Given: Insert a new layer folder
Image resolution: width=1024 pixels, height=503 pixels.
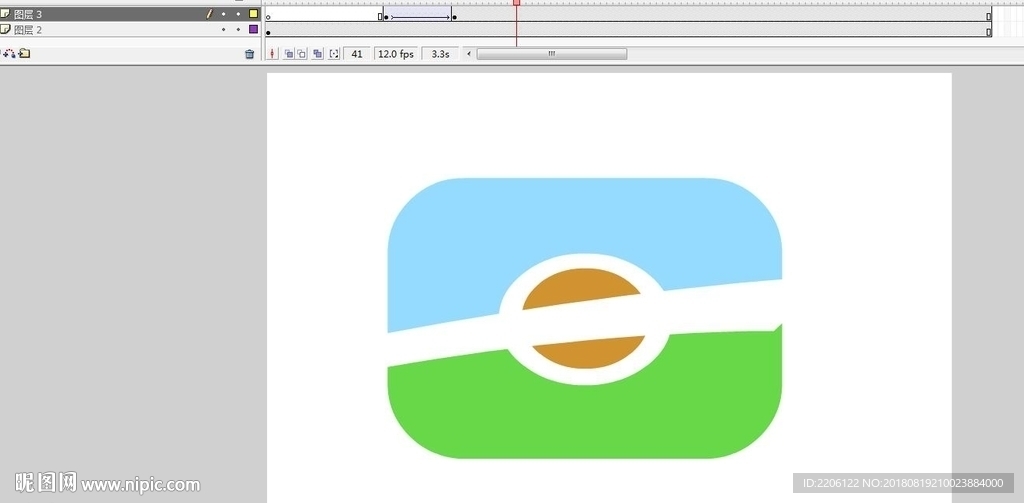Looking at the screenshot, I should [24, 54].
